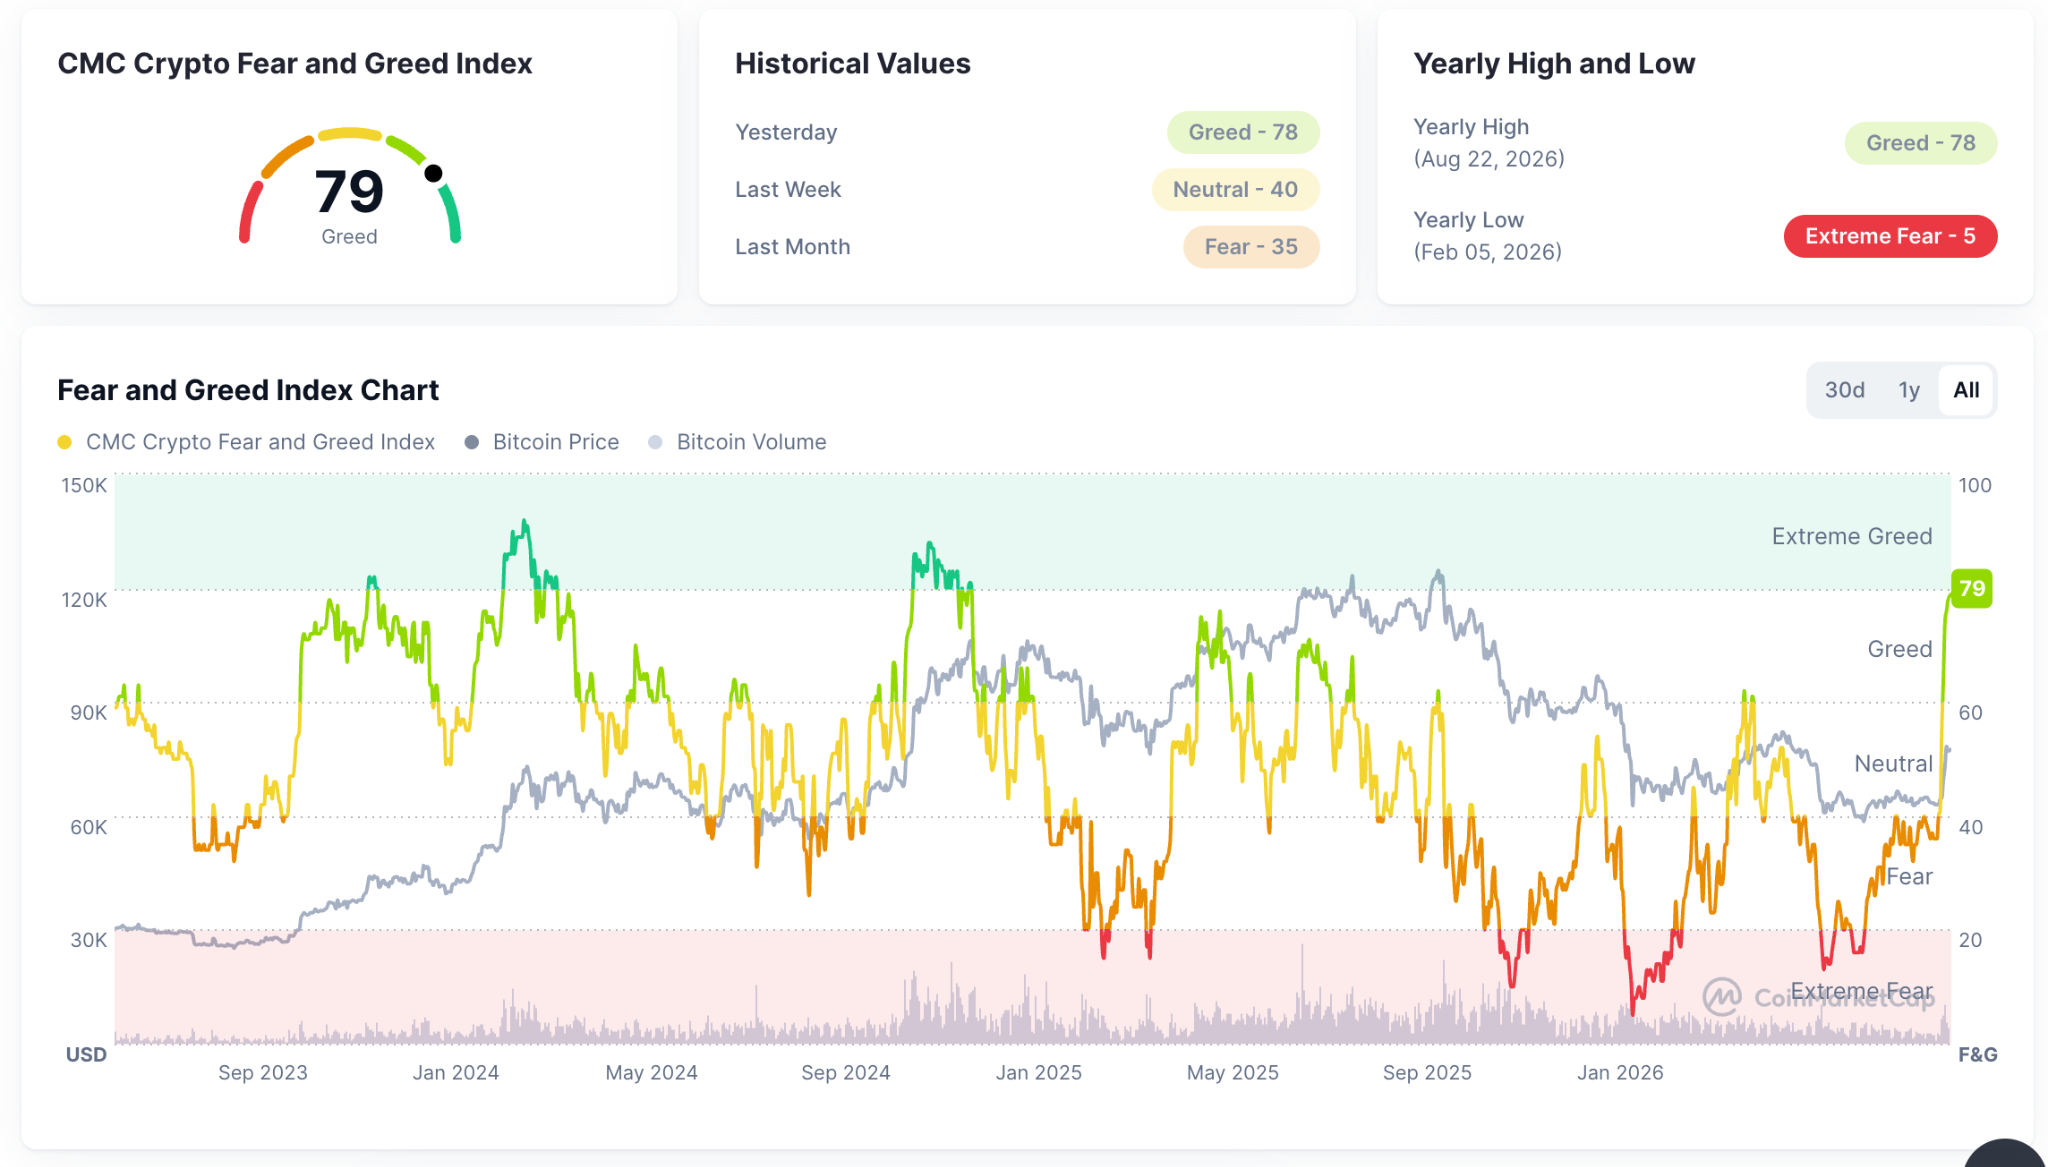2048x1167 pixels.
Task: Click the Fear and Greed Index Chart title
Action: (248, 390)
